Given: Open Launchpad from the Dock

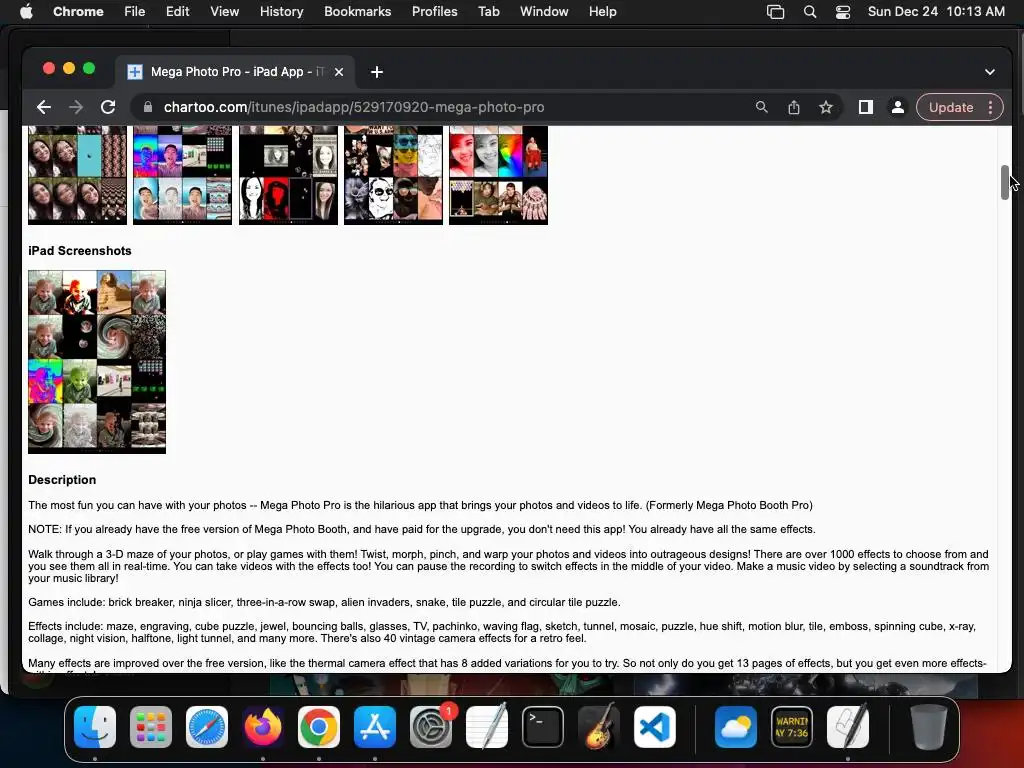Looking at the screenshot, I should coord(151,727).
